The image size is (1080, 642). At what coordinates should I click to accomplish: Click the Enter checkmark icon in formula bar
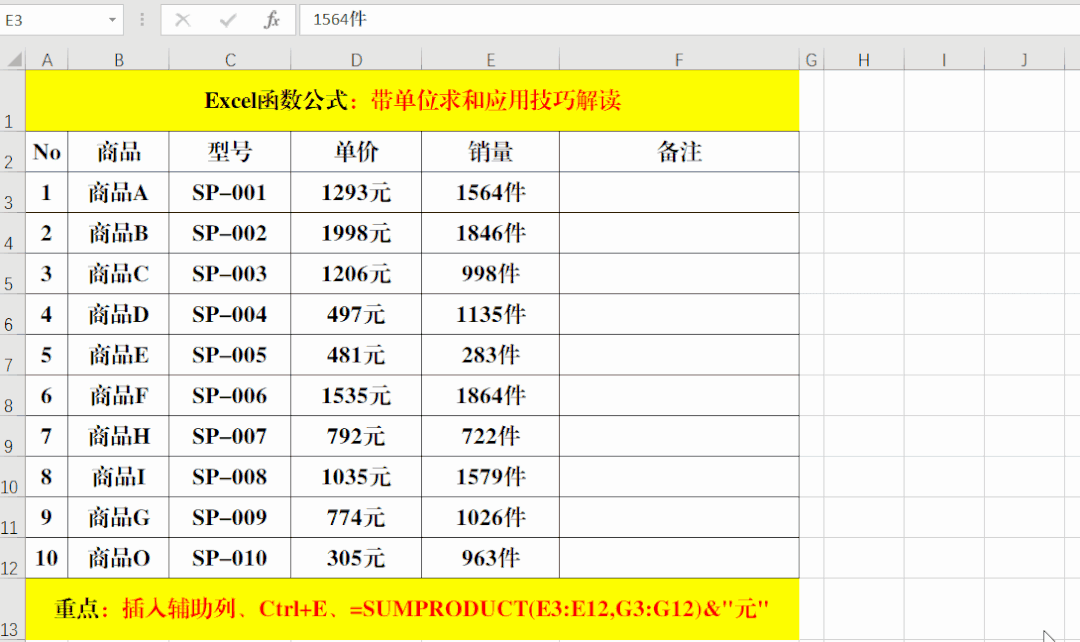coord(228,20)
